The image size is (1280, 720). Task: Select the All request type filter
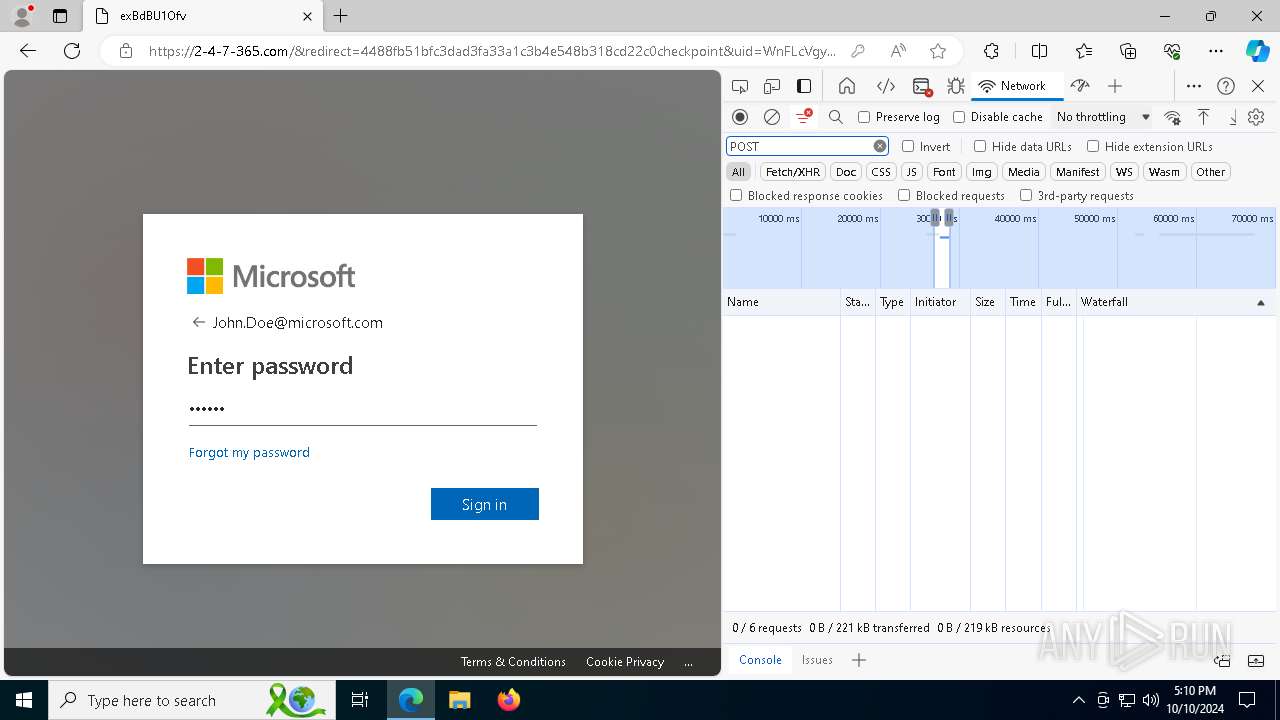click(738, 172)
